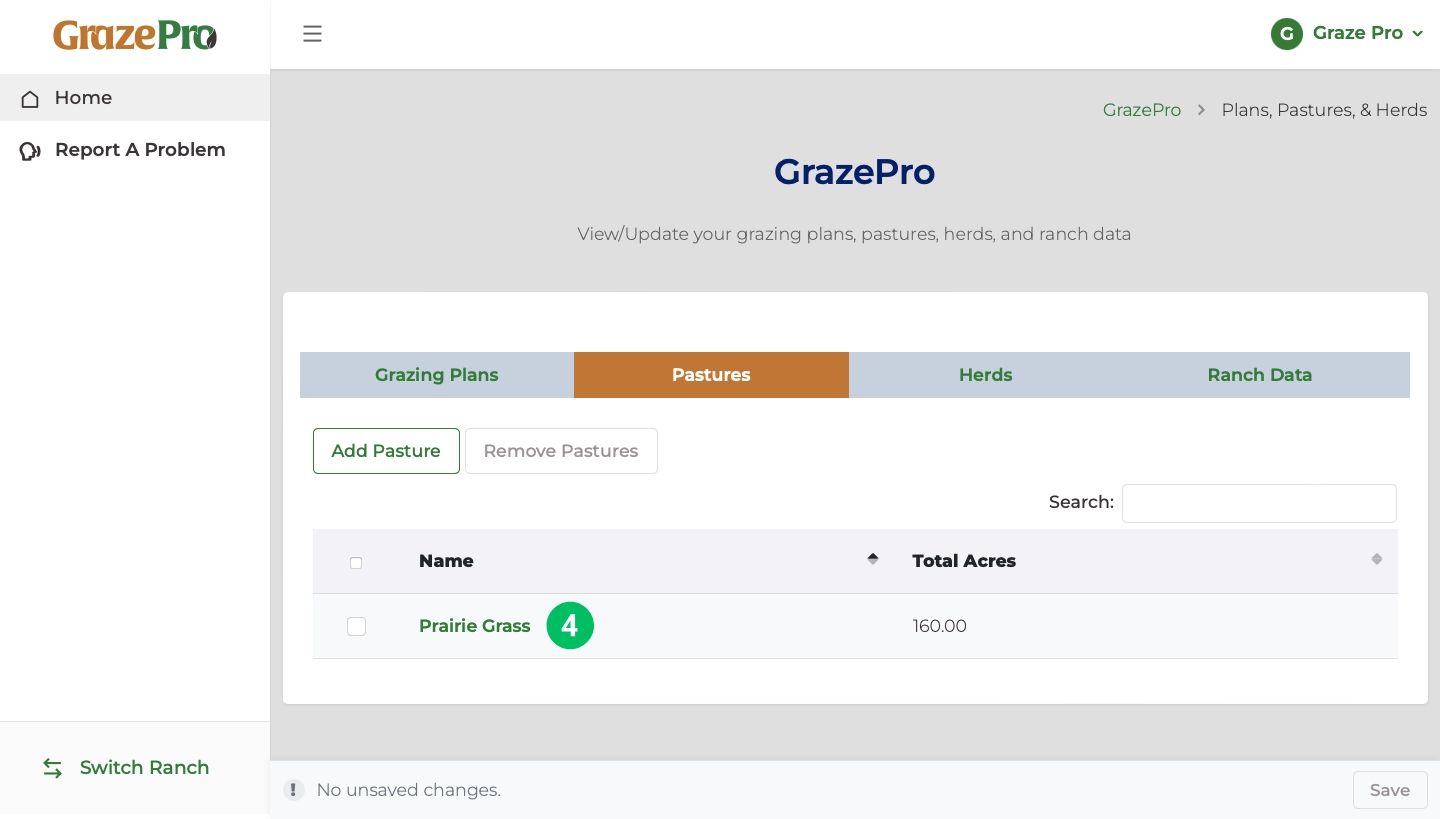1440x819 pixels.
Task: Open the Prairie Grass pasture link
Action: click(475, 626)
